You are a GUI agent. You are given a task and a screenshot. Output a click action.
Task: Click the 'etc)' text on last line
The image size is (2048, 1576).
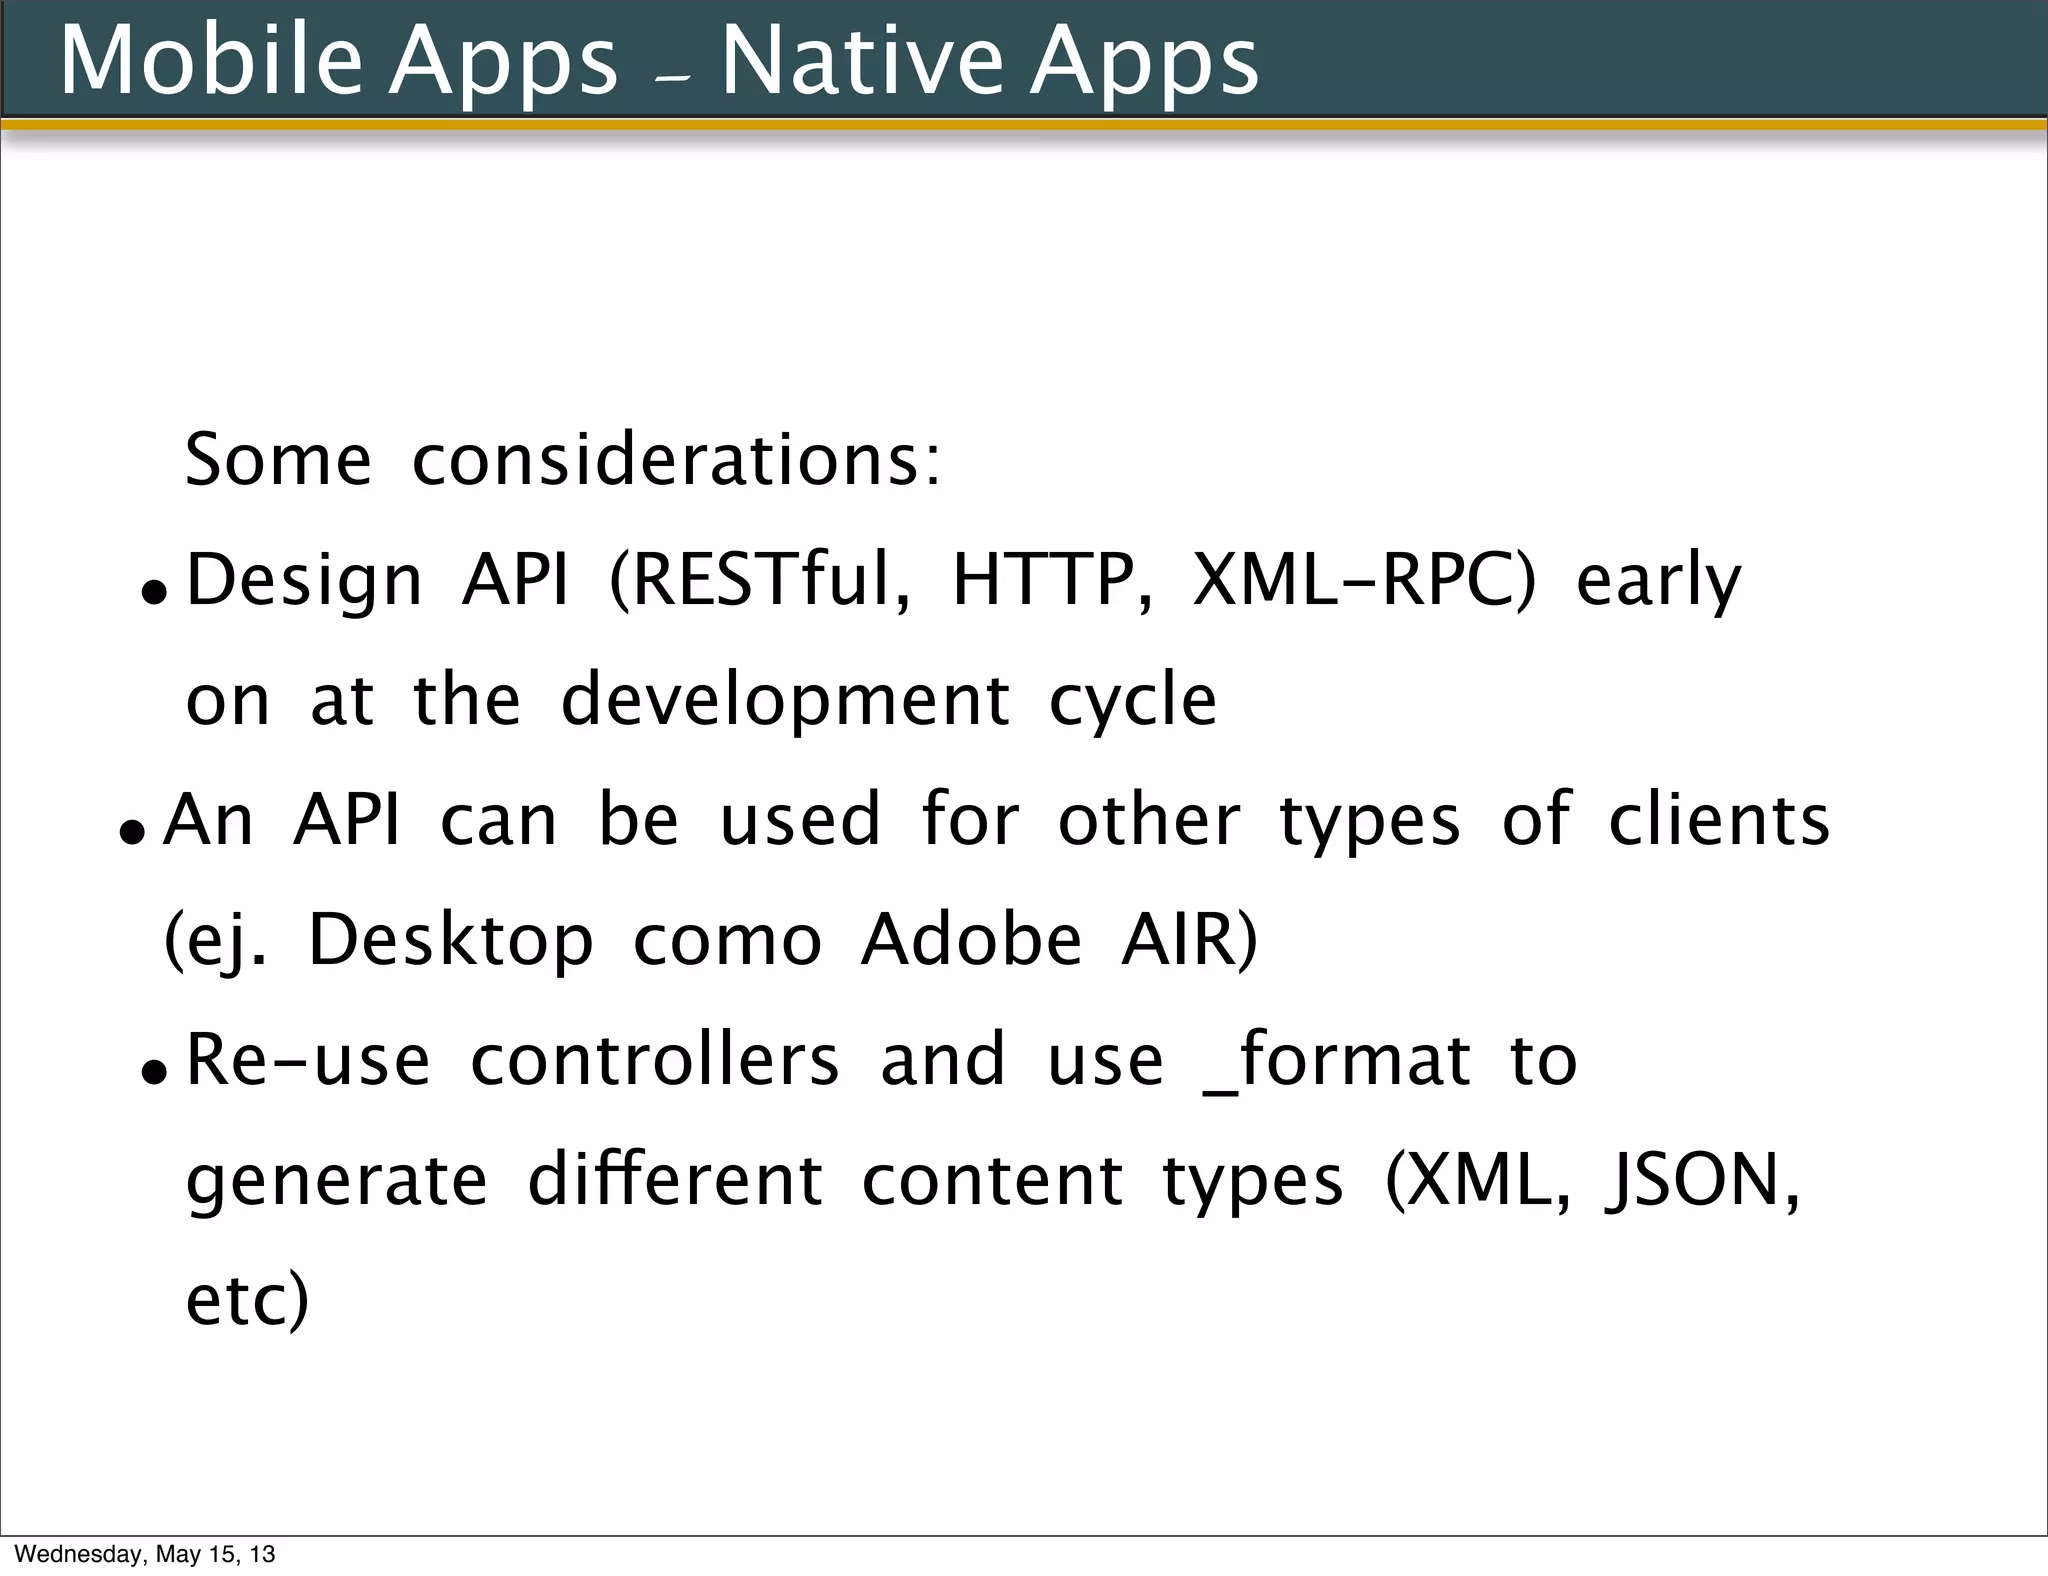pos(247,1300)
